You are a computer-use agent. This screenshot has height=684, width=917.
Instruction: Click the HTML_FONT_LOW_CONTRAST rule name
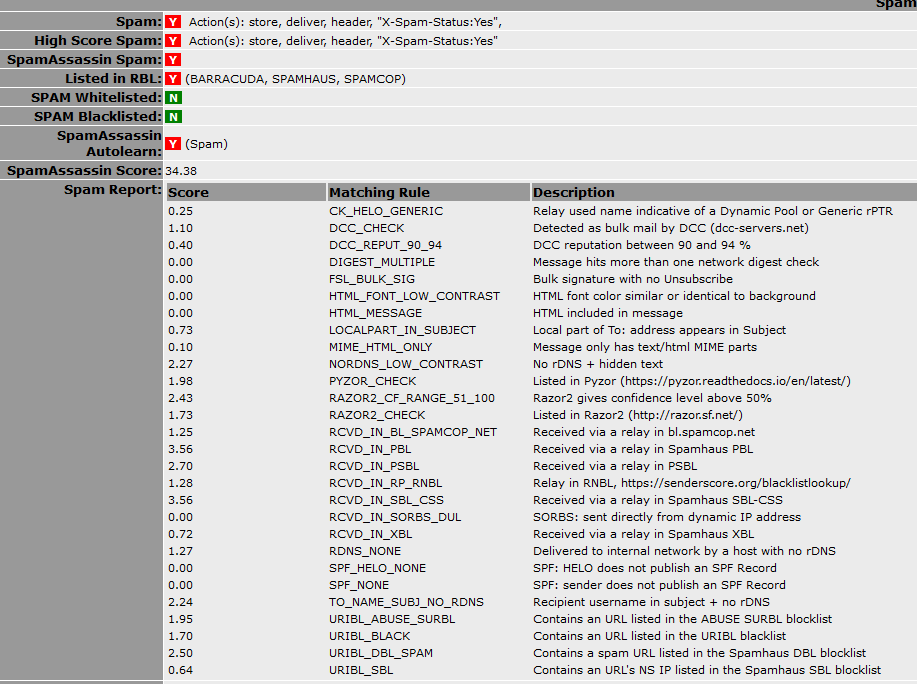(x=415, y=296)
